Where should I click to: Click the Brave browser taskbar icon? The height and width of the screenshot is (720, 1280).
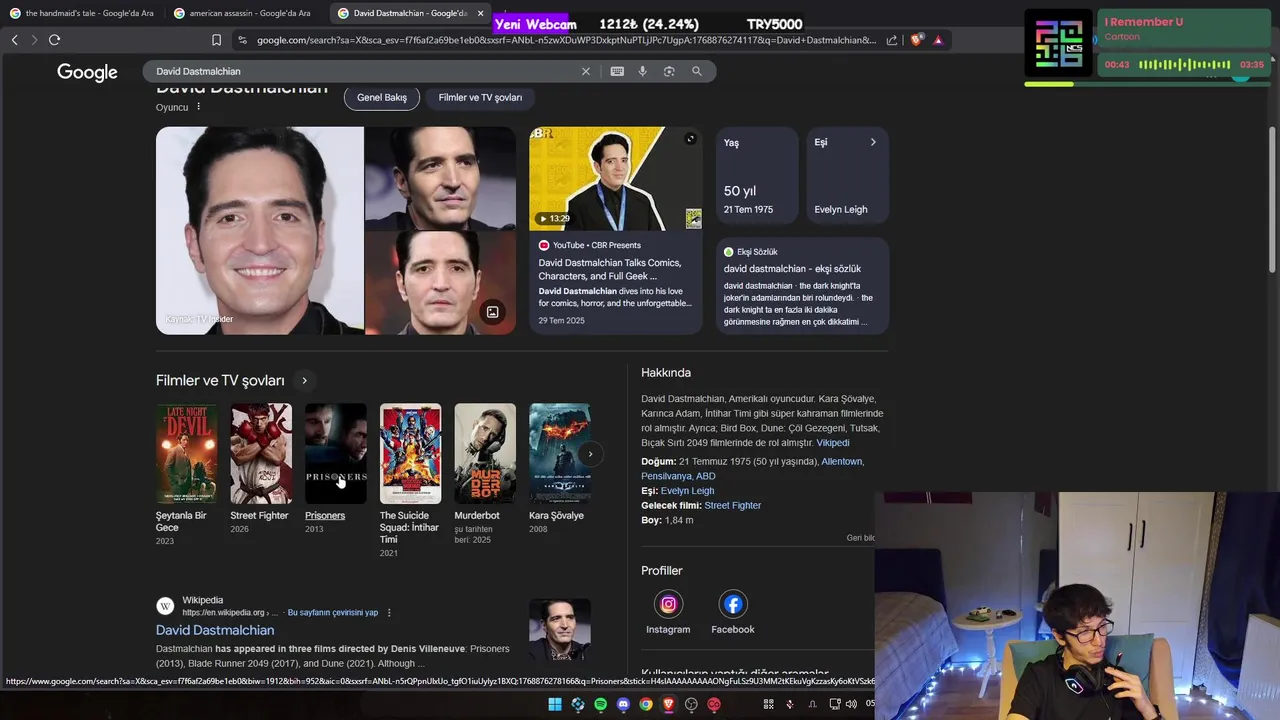668,704
